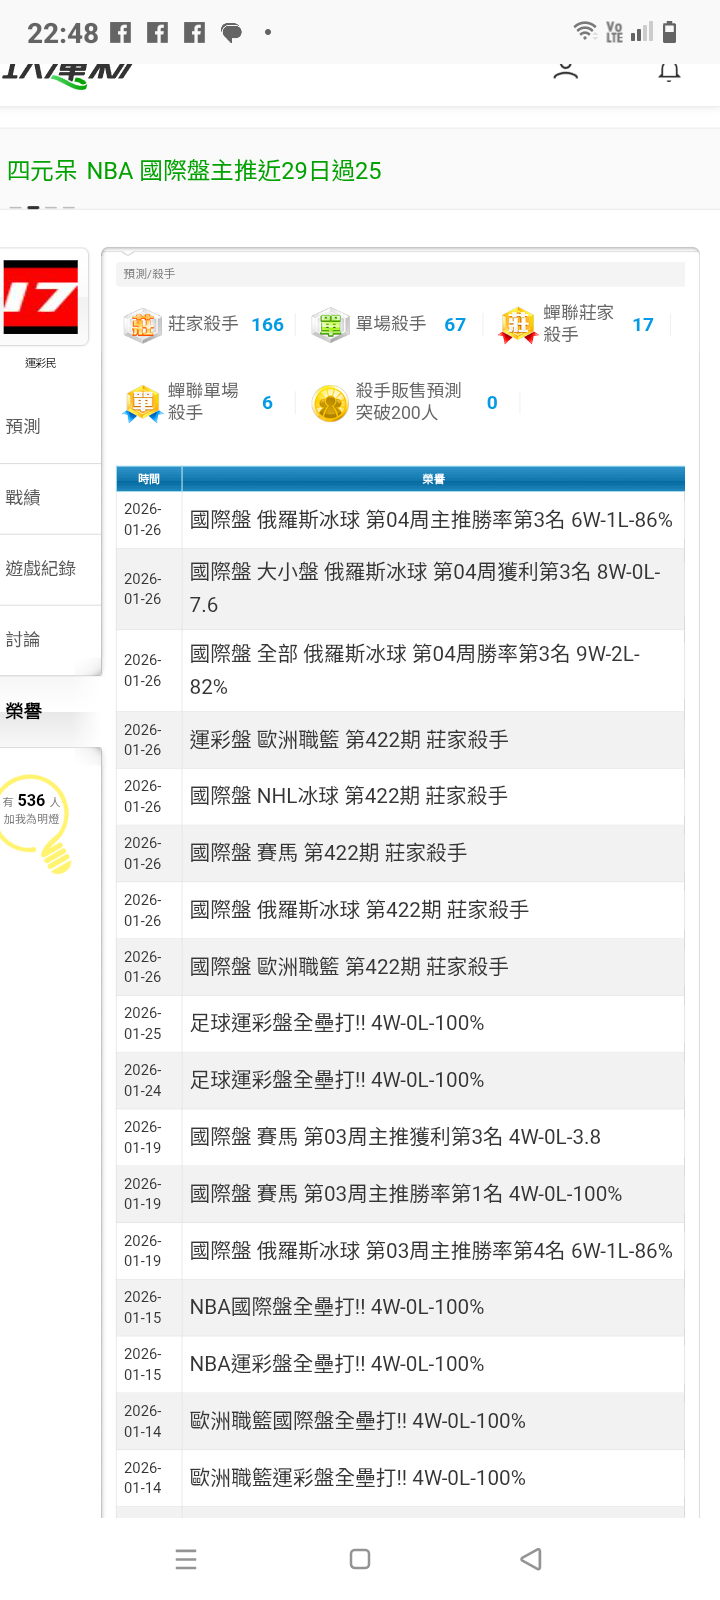This screenshot has width=720, height=1600.
Task: Open the 戰績 sidebar tab
Action: pos(50,498)
